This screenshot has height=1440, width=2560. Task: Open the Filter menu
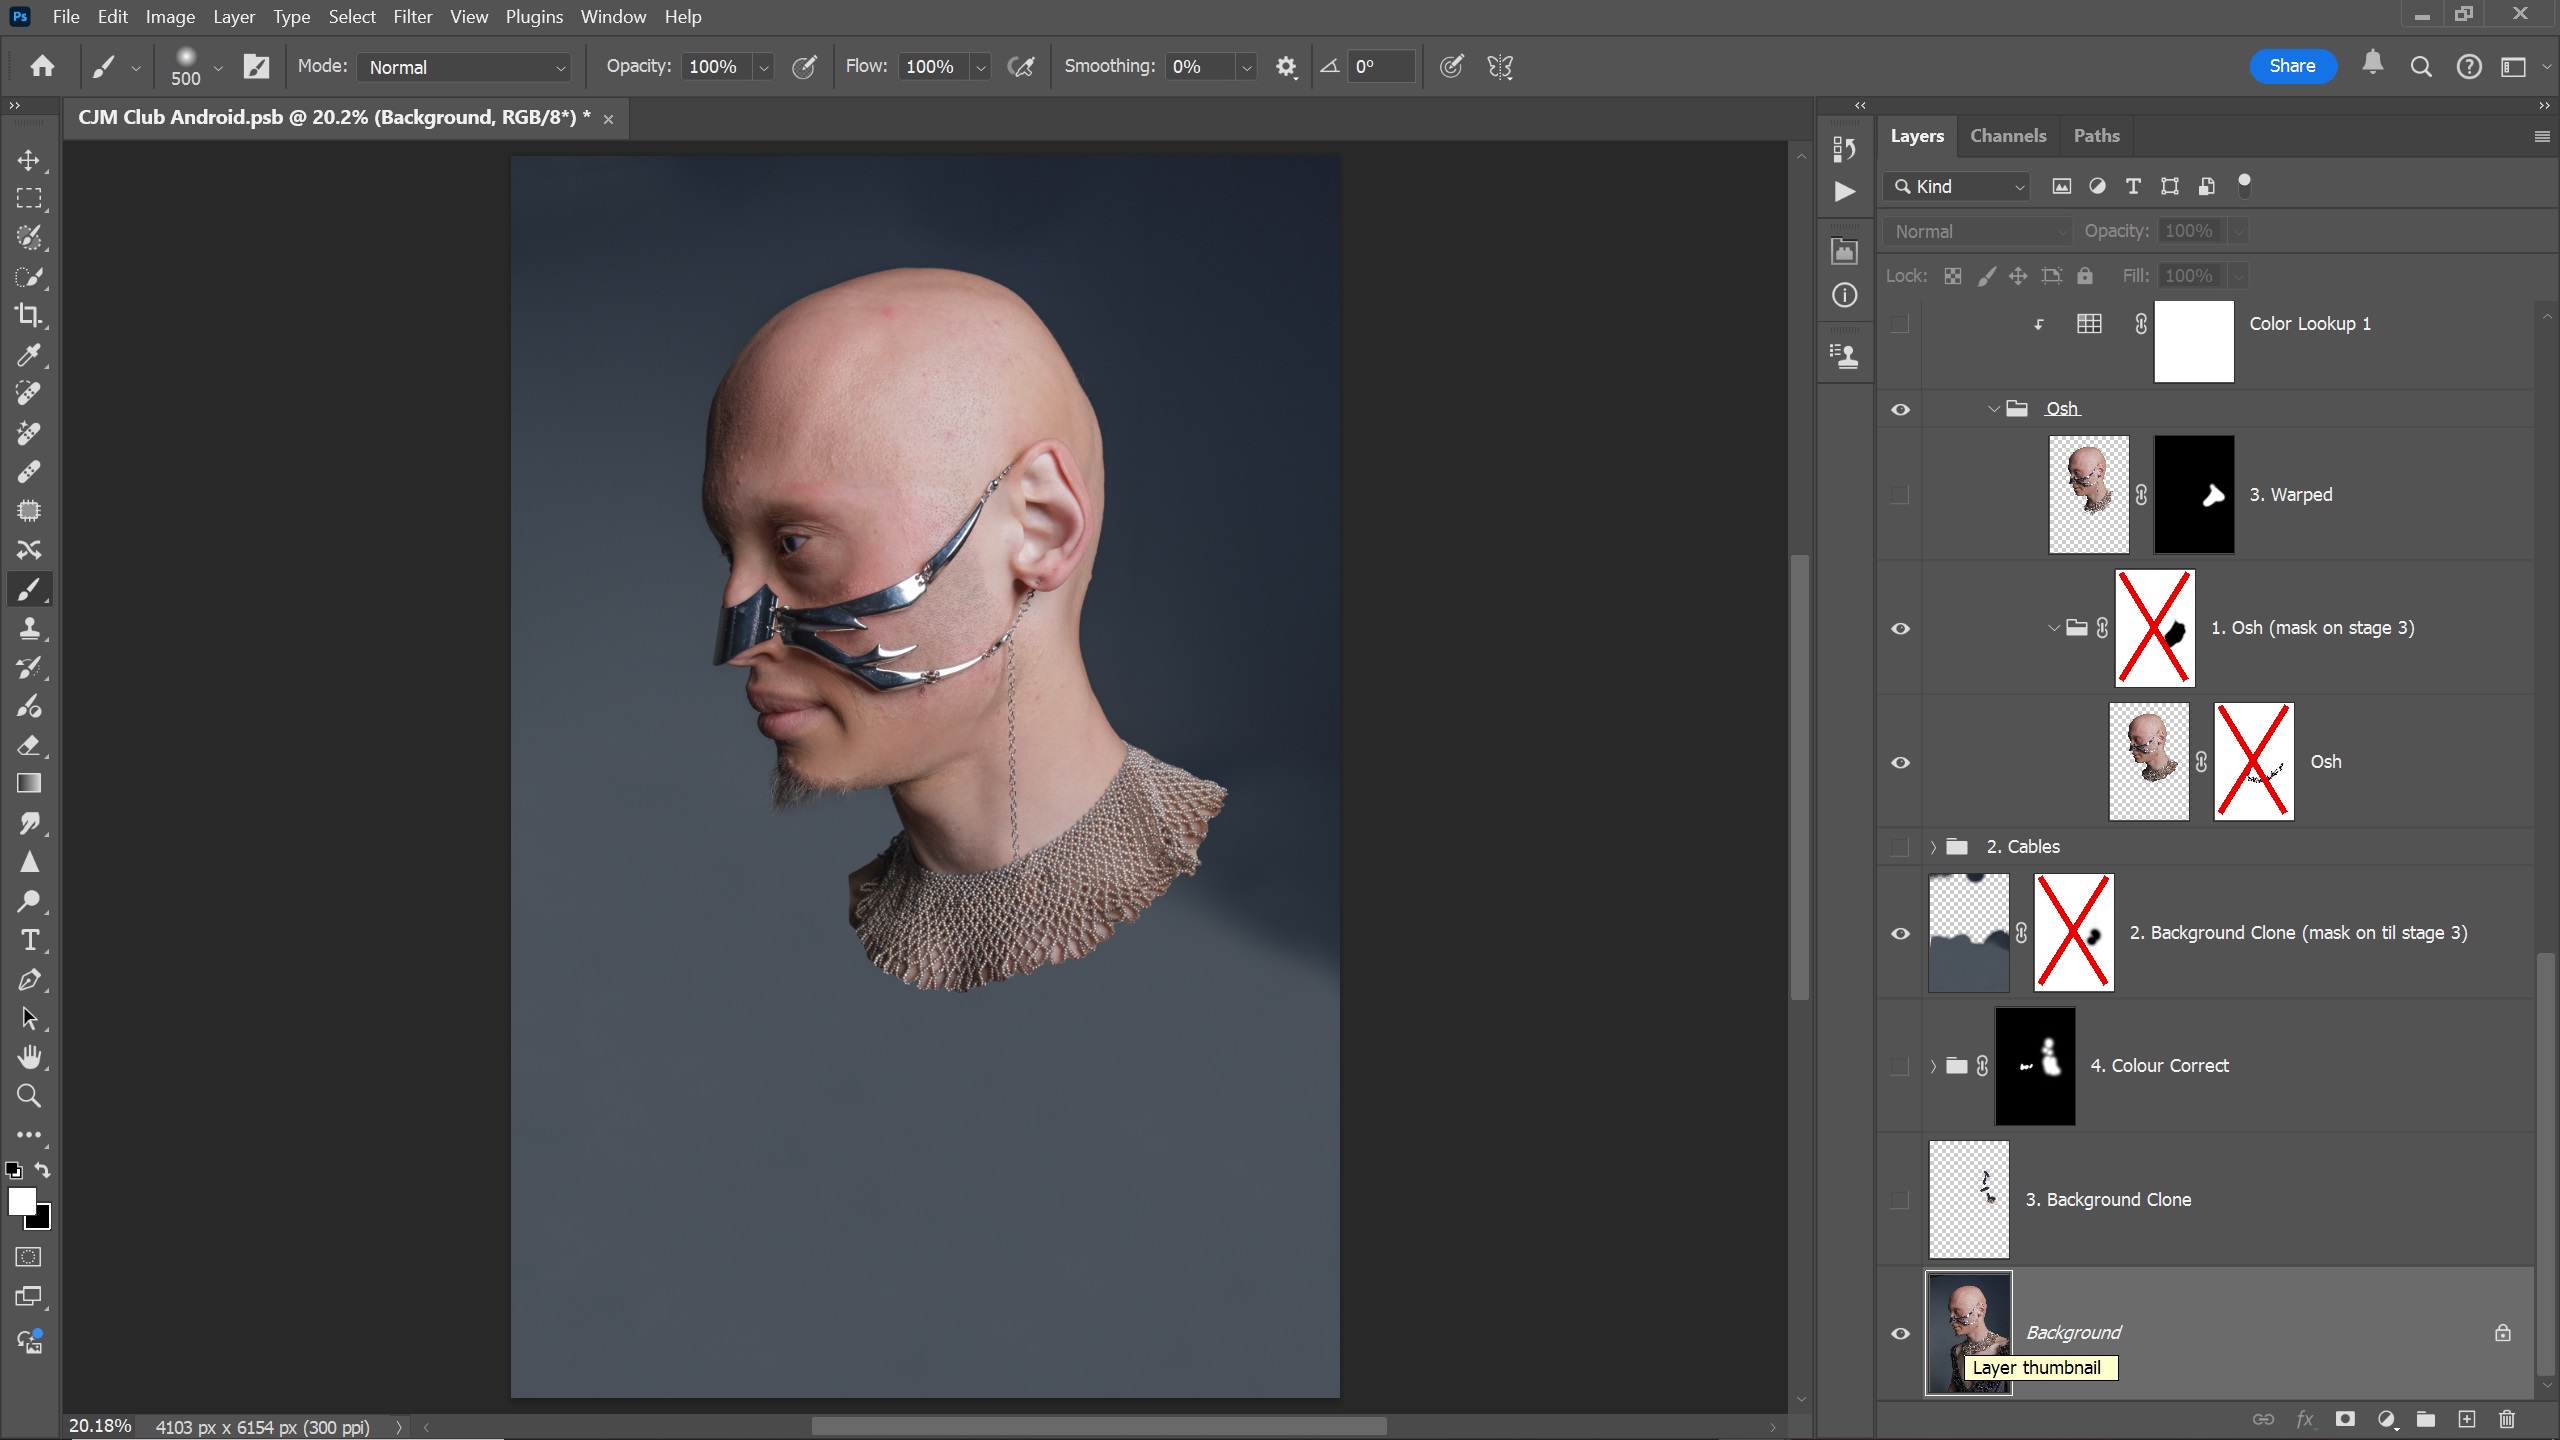[x=412, y=17]
